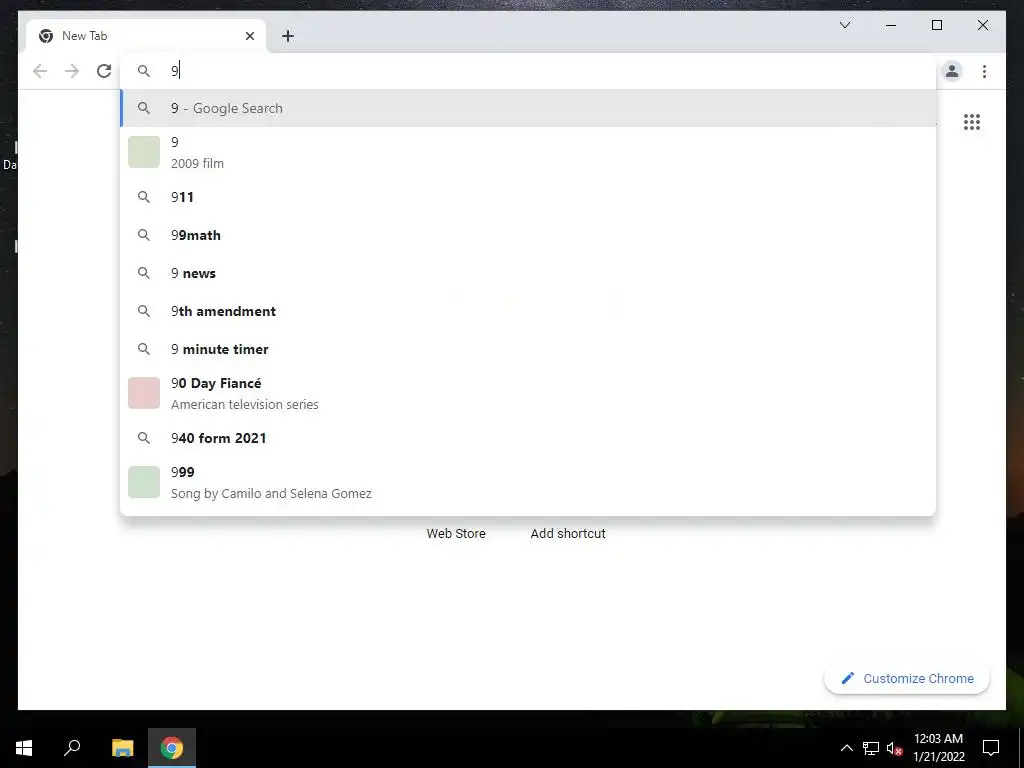Viewport: 1024px width, 768px height.
Task: Close the New Tab tab
Action: [249, 36]
